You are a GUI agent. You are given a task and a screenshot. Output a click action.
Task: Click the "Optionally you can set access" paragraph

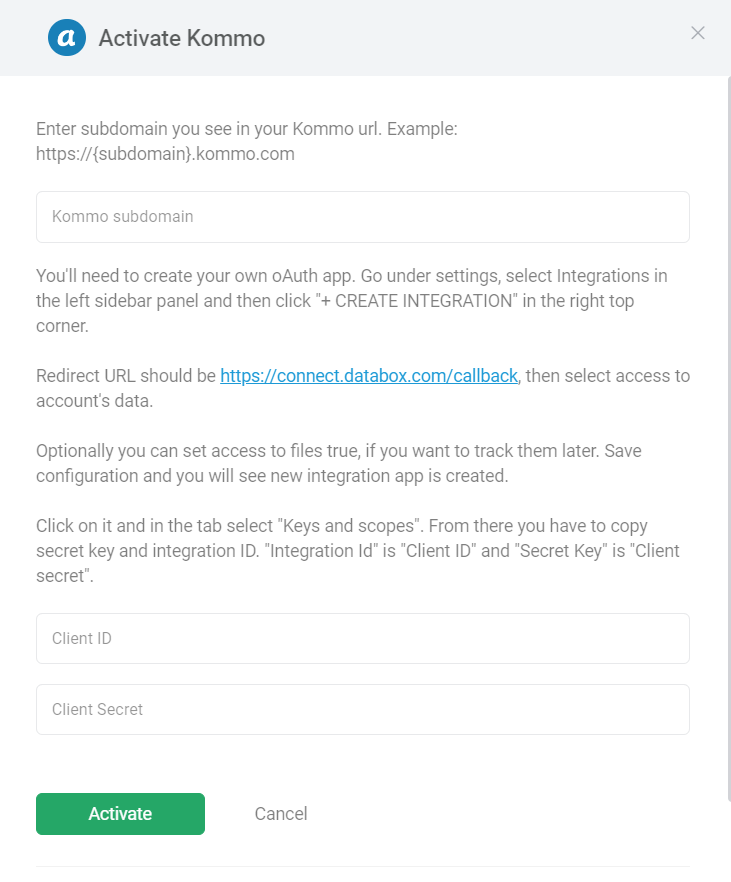339,463
